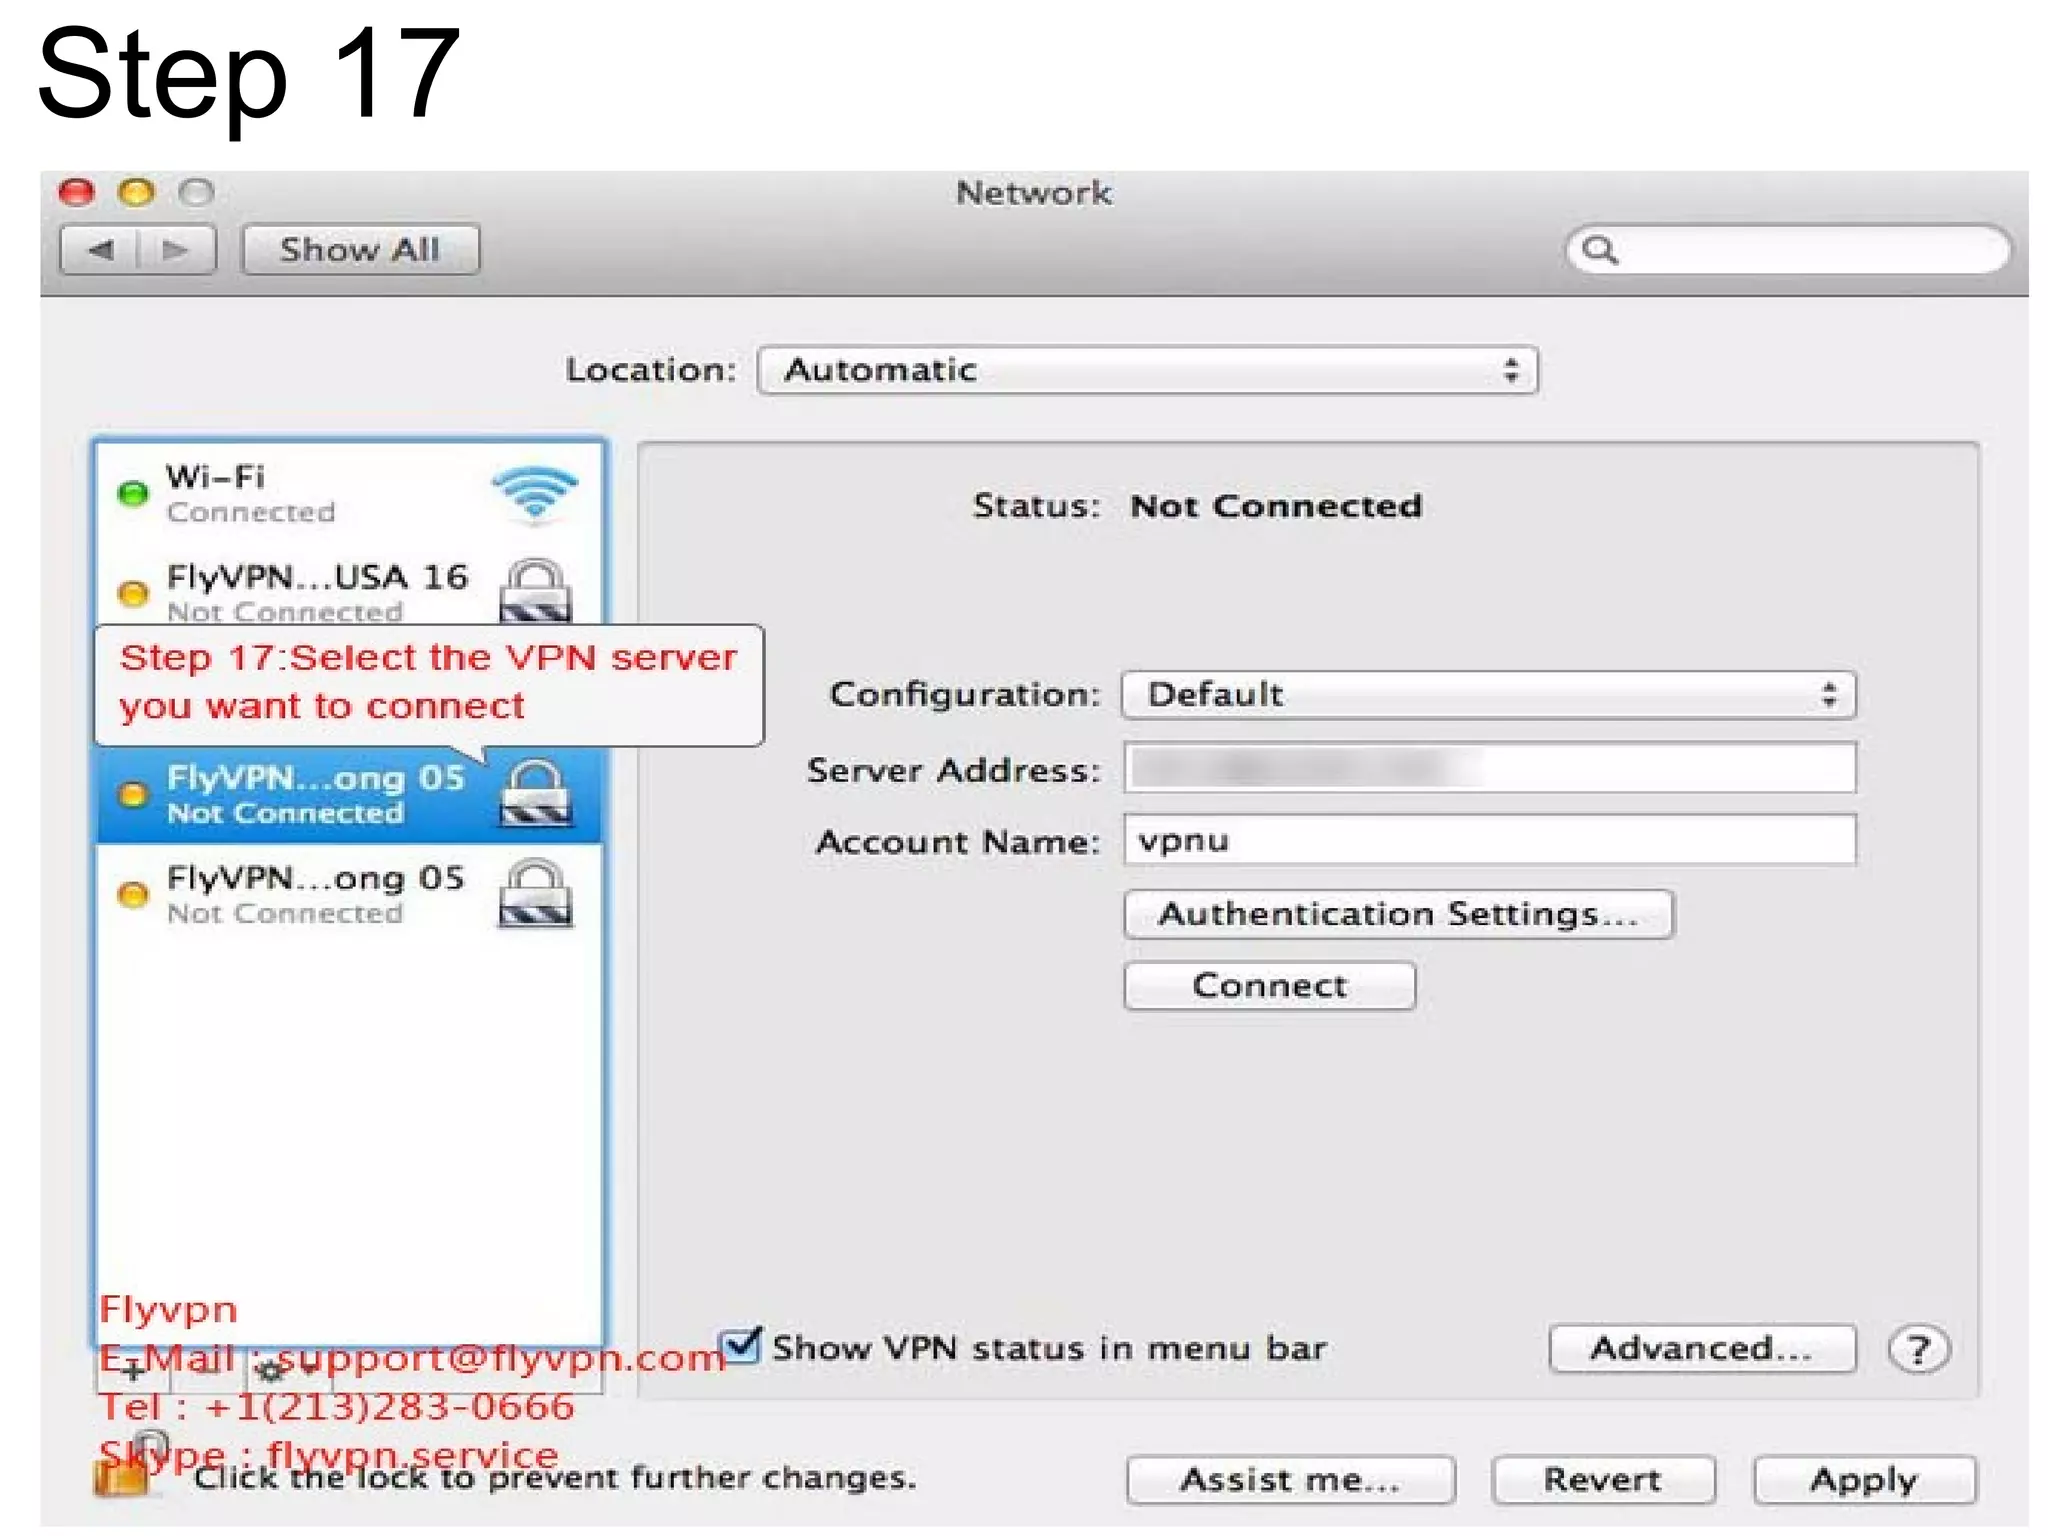Screen dimensions: 2048x1536
Task: Click the back navigation arrow
Action: pos(100,249)
